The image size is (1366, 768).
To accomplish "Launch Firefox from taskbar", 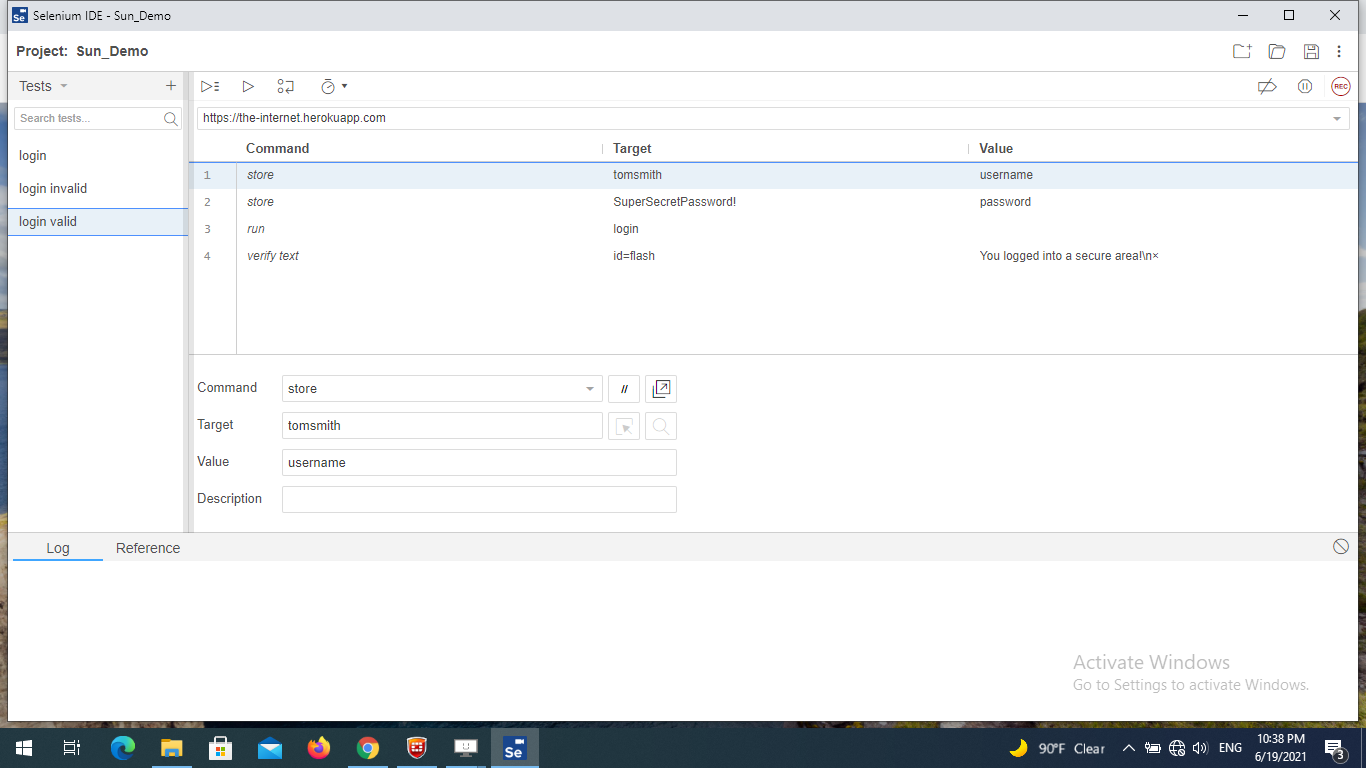I will (319, 748).
